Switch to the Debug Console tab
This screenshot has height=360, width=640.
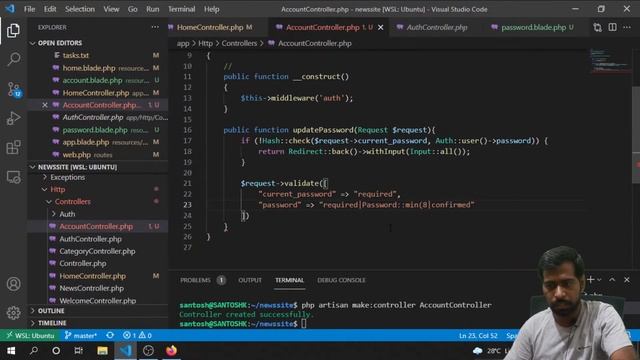tap(341, 280)
